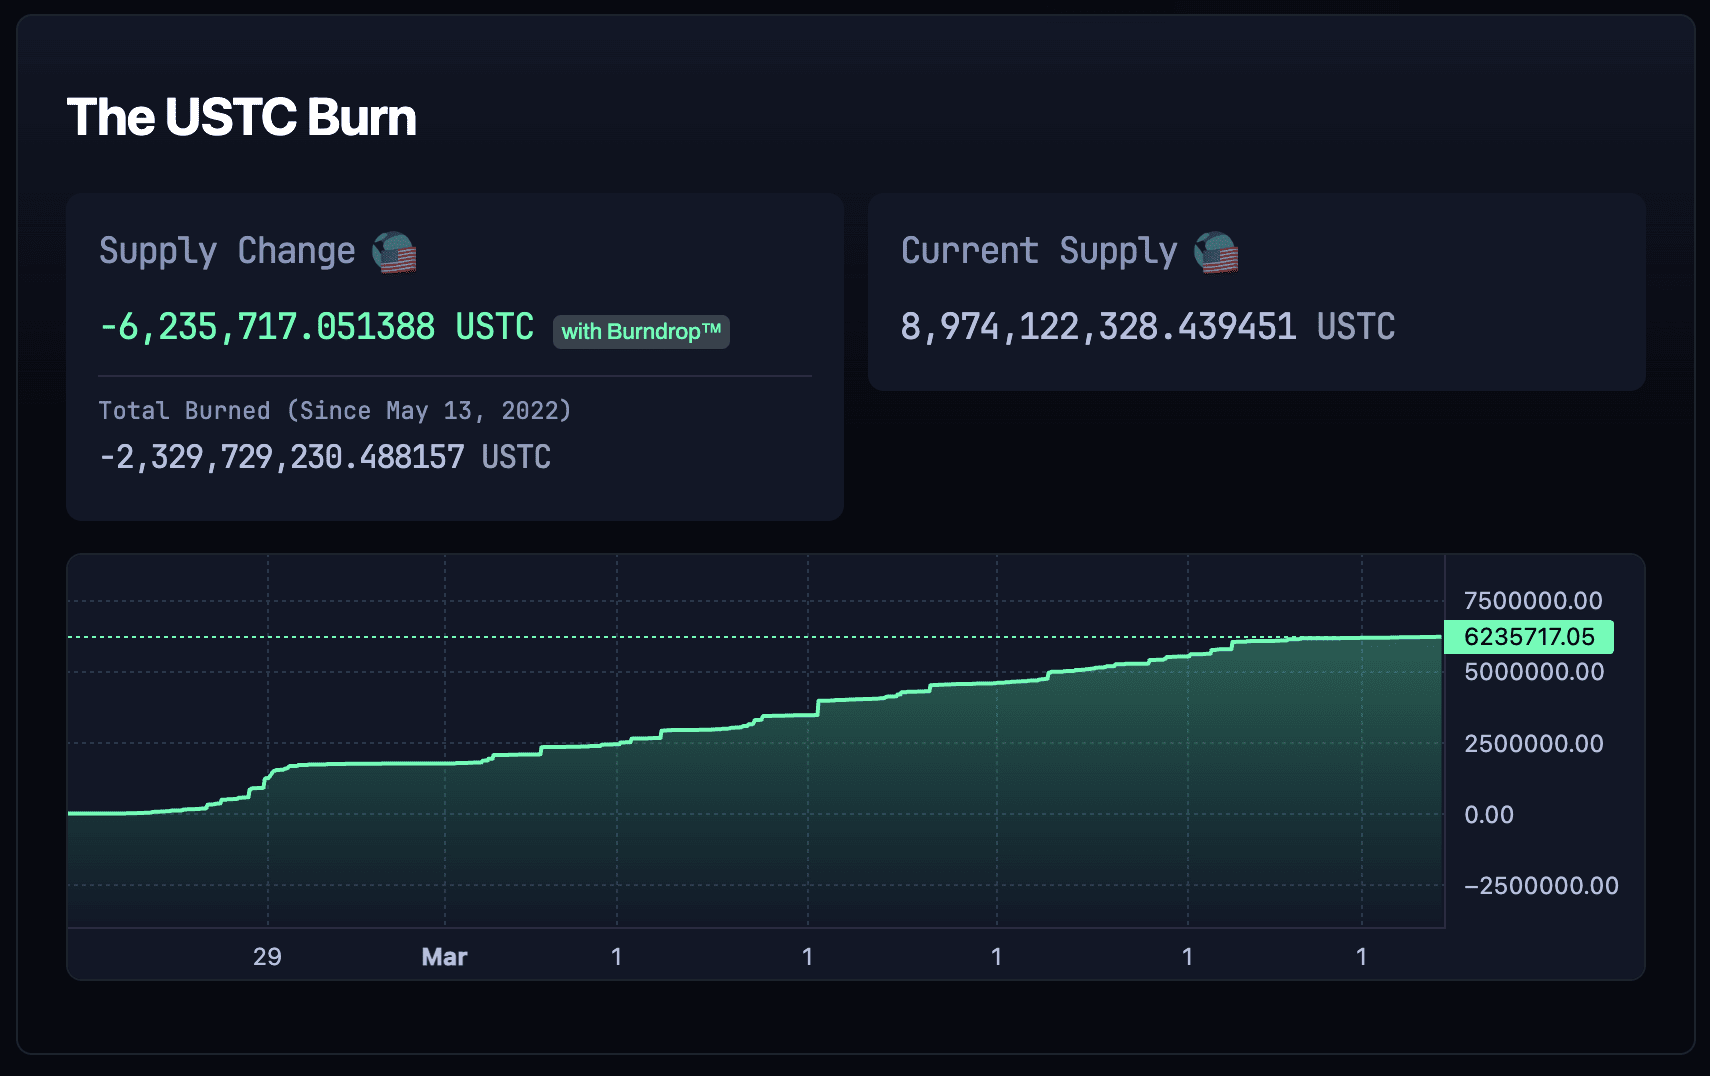
Task: Expand the 7500000.00 axis scale label
Action: [1533, 601]
